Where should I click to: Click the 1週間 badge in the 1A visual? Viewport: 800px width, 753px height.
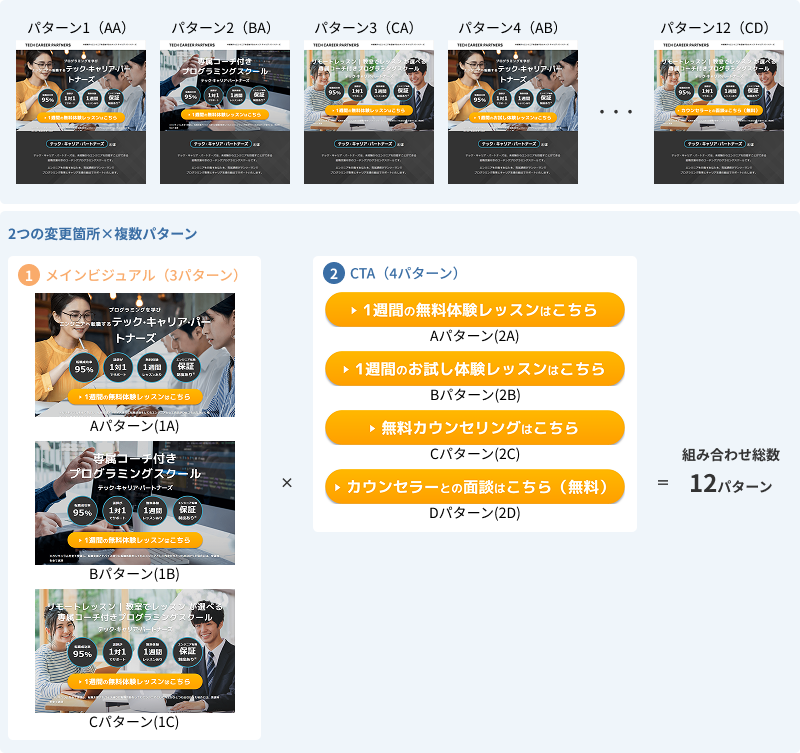point(152,367)
